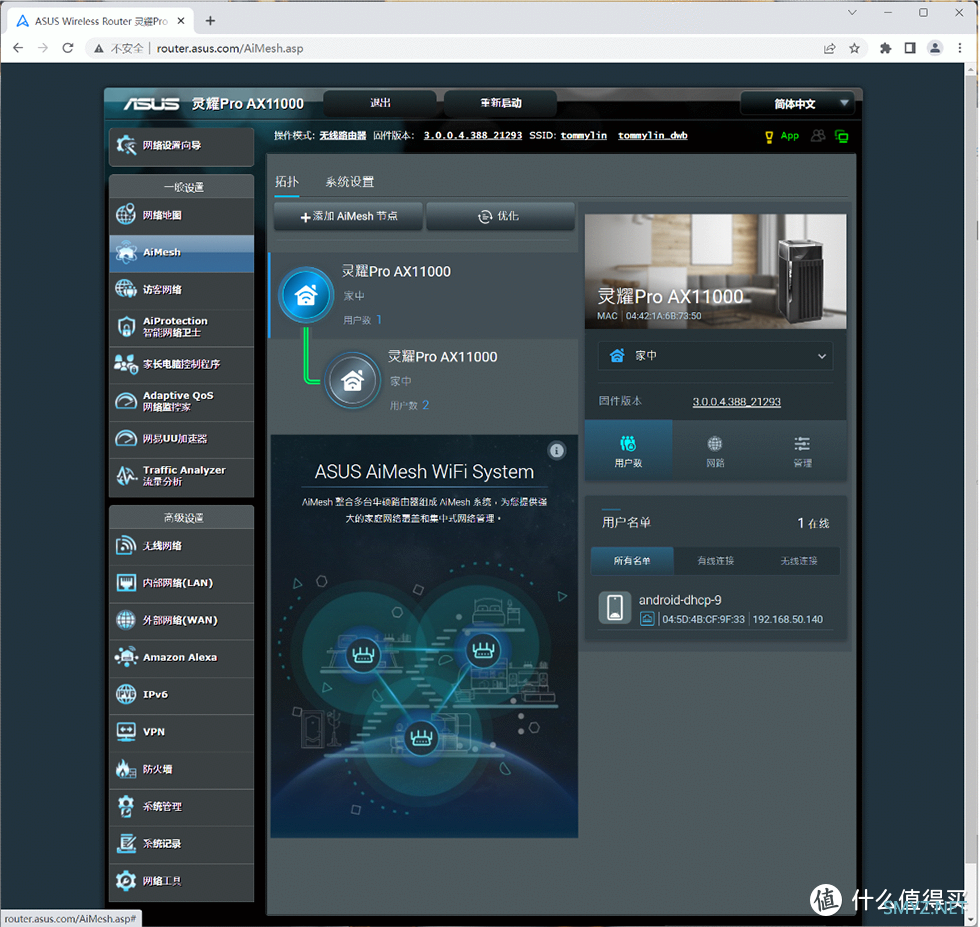Image resolution: width=980 pixels, height=927 pixels.
Task: Click the green network status icon
Action: (842, 136)
